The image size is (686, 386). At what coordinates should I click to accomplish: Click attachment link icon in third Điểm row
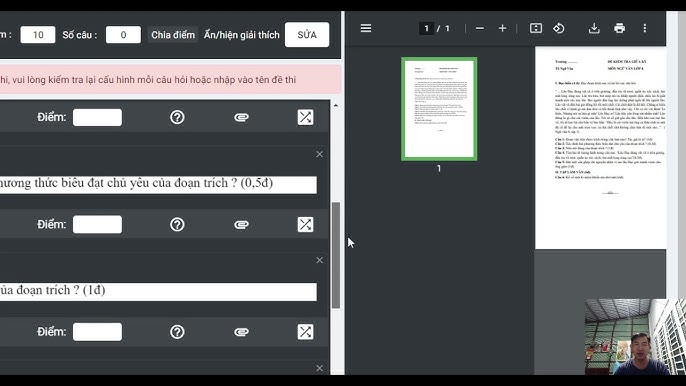tap(241, 332)
